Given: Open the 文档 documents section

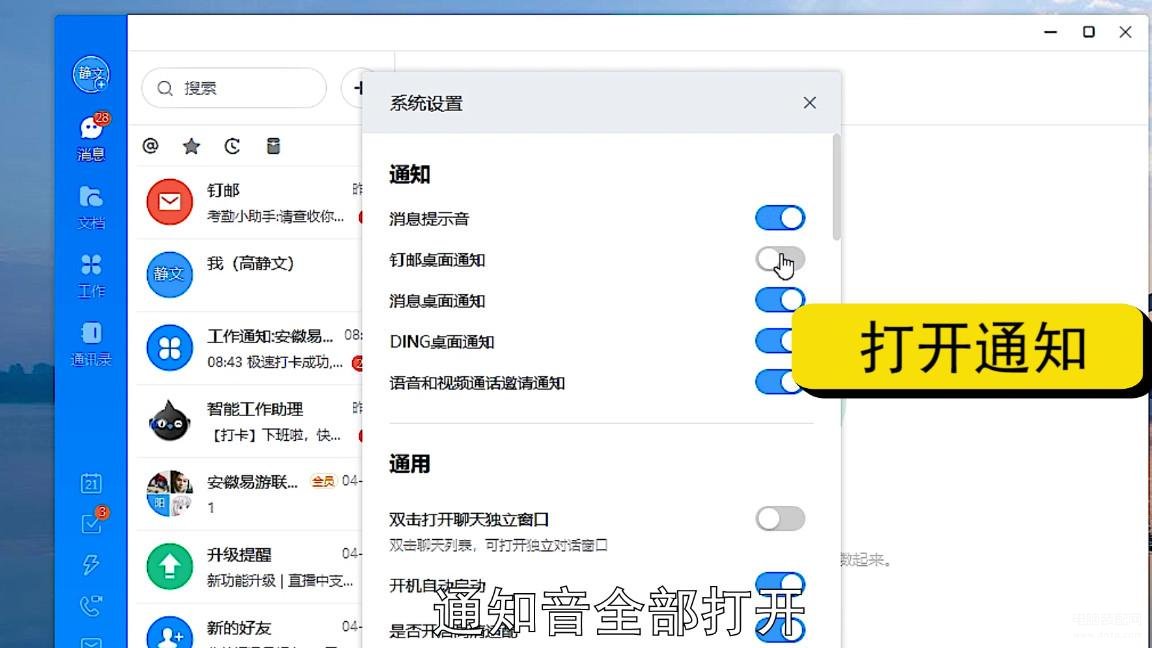Looking at the screenshot, I should coord(91,207).
